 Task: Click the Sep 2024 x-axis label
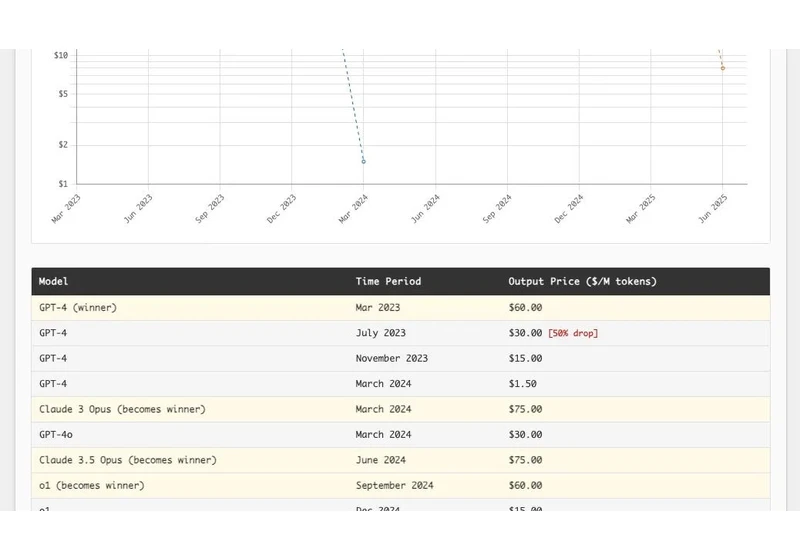pos(497,209)
